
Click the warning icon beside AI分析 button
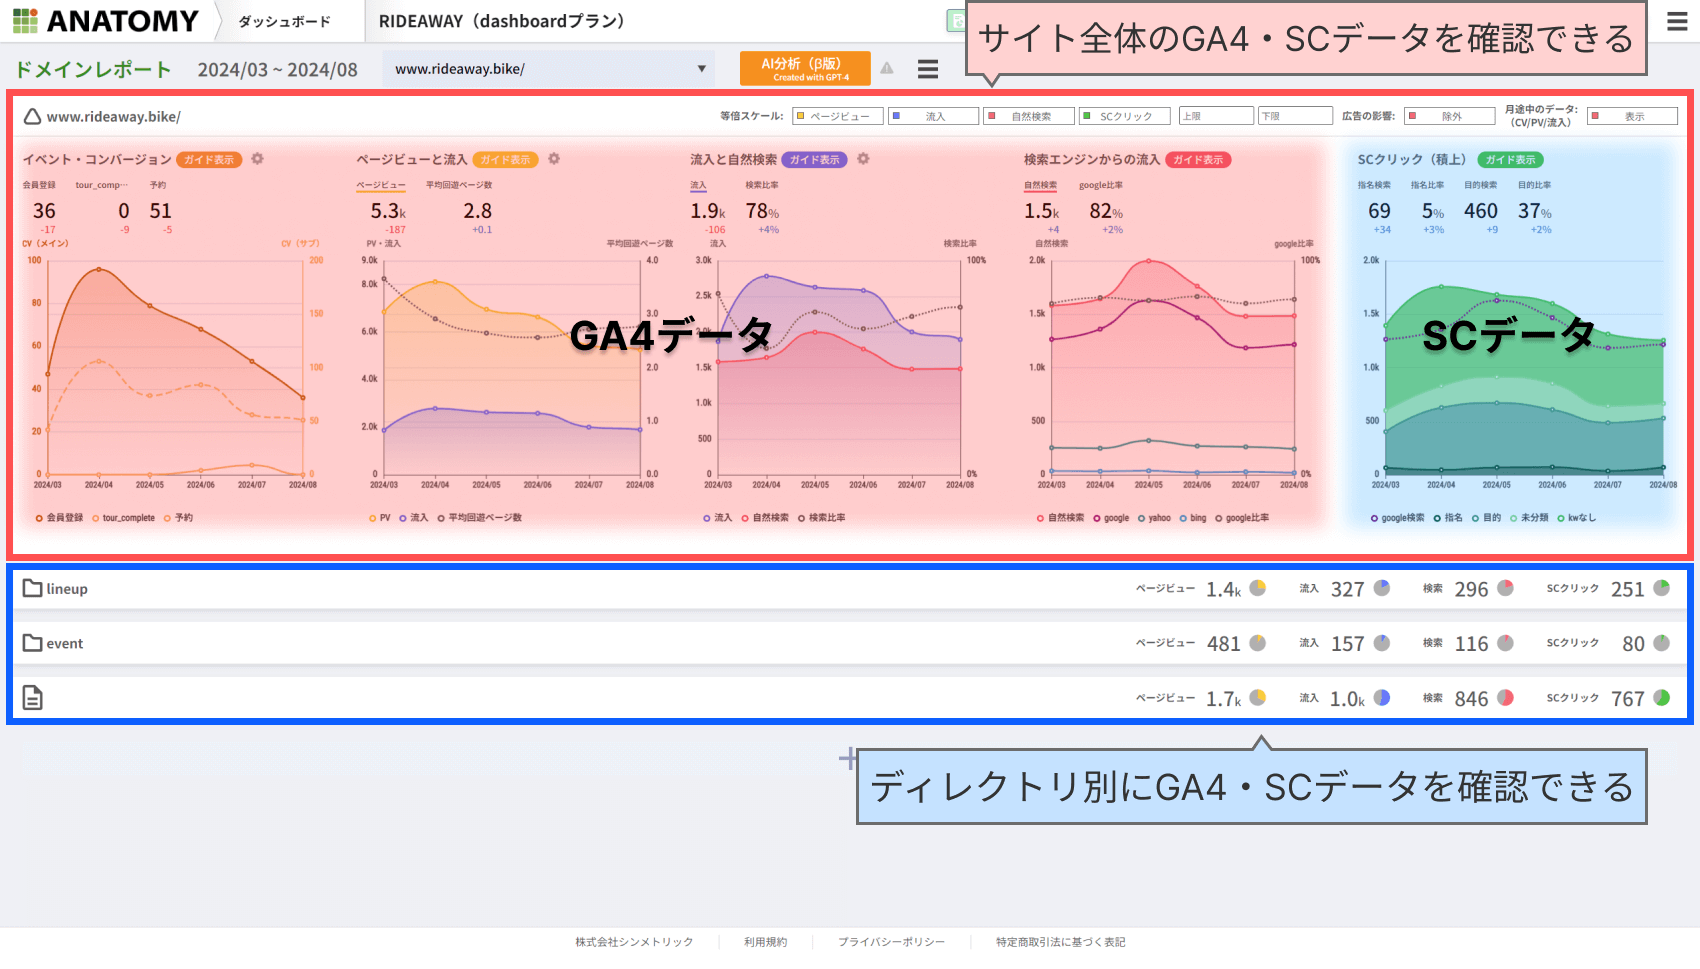[886, 69]
